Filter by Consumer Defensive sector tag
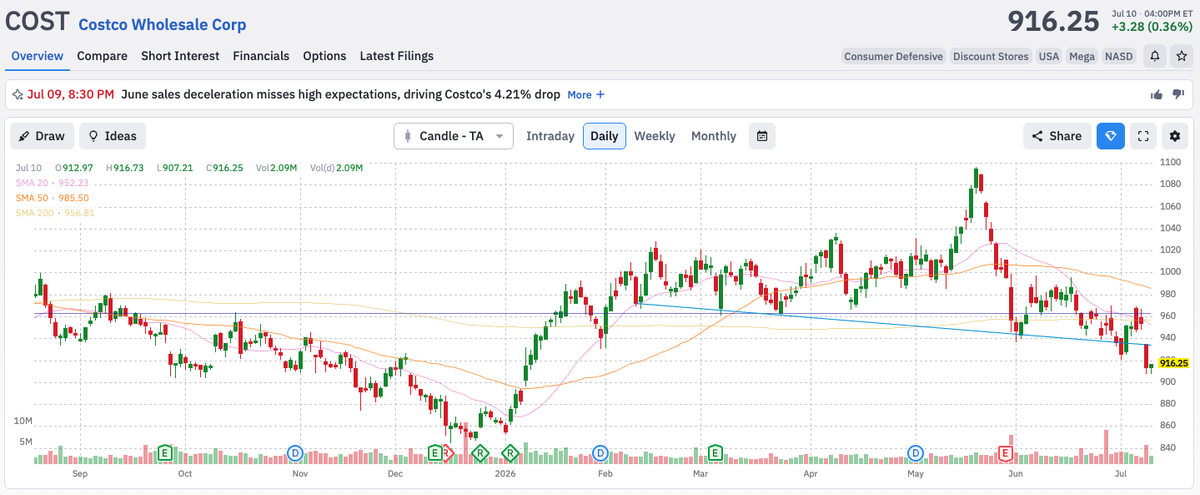 (x=893, y=56)
